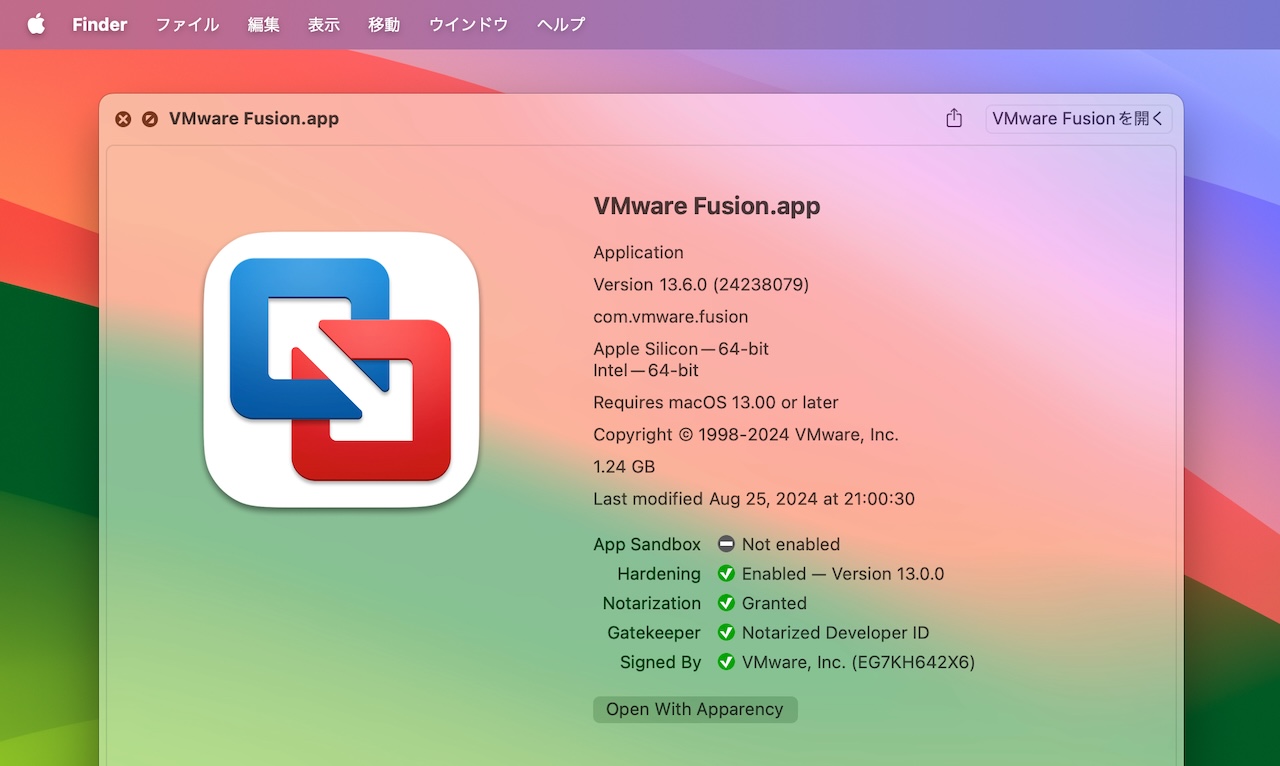The height and width of the screenshot is (766, 1280).
Task: Click the Hardening label
Action: click(x=659, y=574)
